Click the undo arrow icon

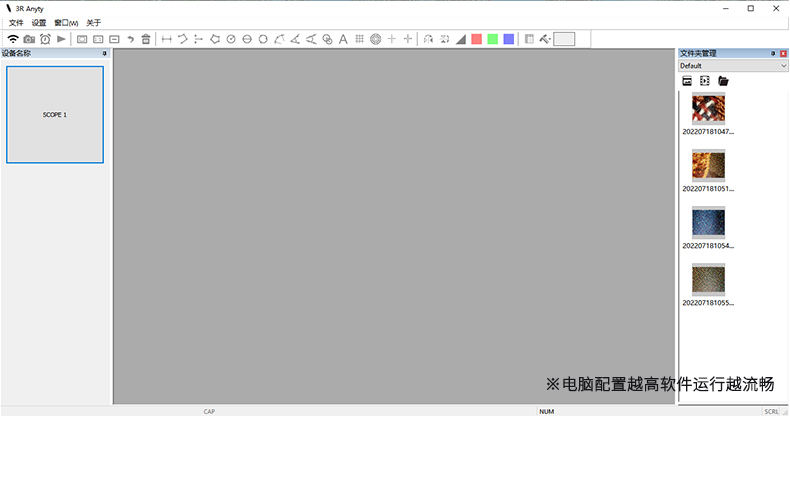130,39
